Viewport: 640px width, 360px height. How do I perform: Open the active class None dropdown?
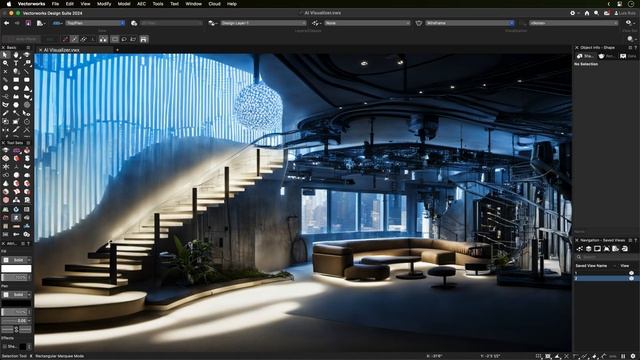tap(367, 23)
